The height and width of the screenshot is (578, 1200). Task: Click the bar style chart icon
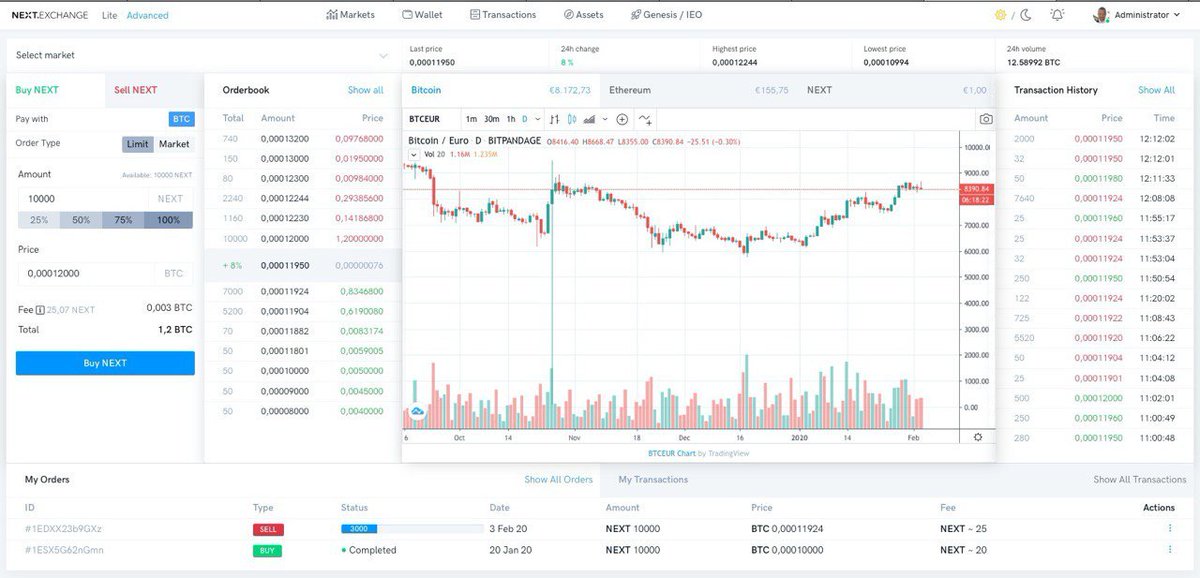coord(554,119)
